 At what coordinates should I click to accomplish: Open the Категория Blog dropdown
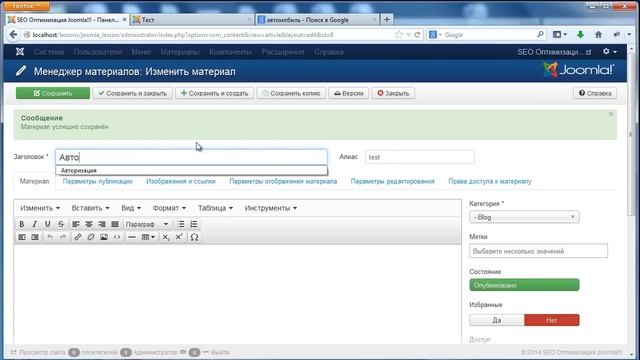[x=524, y=217]
